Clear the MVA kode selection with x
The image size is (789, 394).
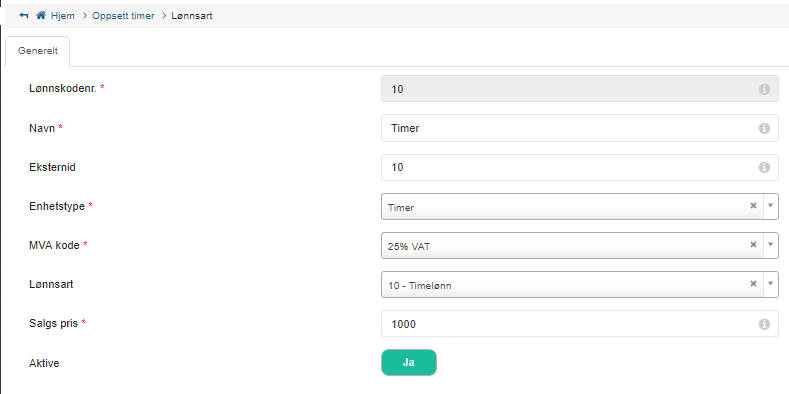tap(753, 245)
